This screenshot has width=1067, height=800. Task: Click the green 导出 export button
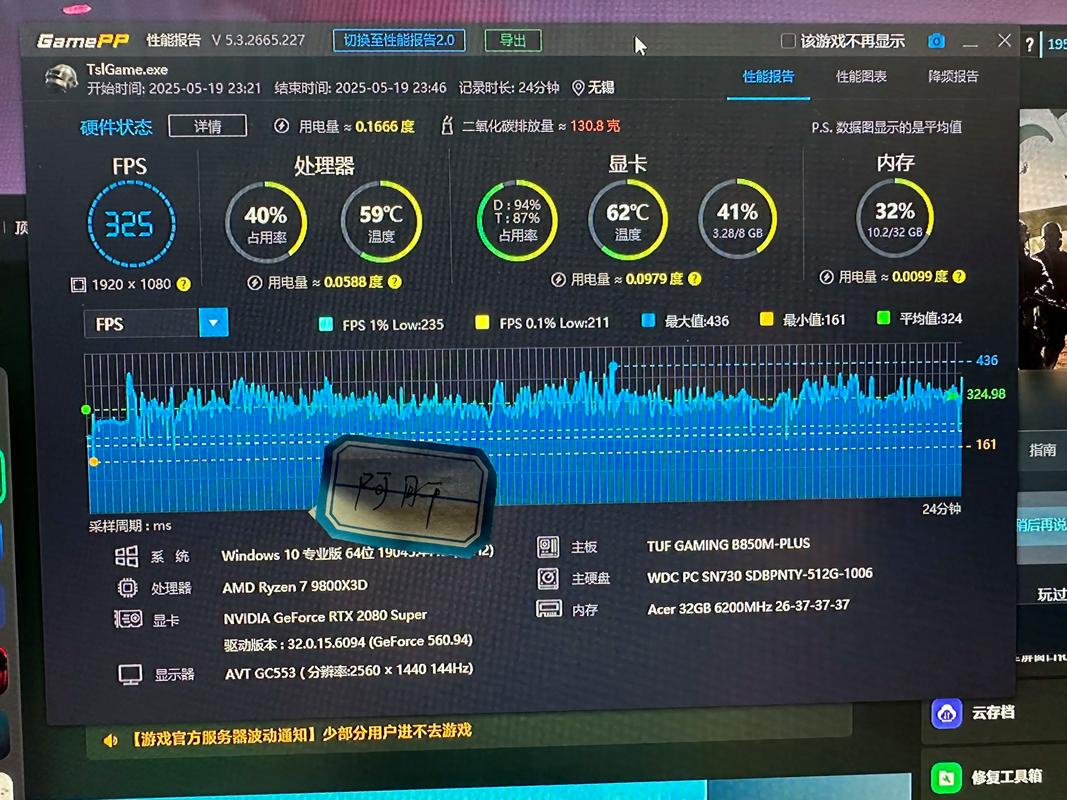pos(513,40)
